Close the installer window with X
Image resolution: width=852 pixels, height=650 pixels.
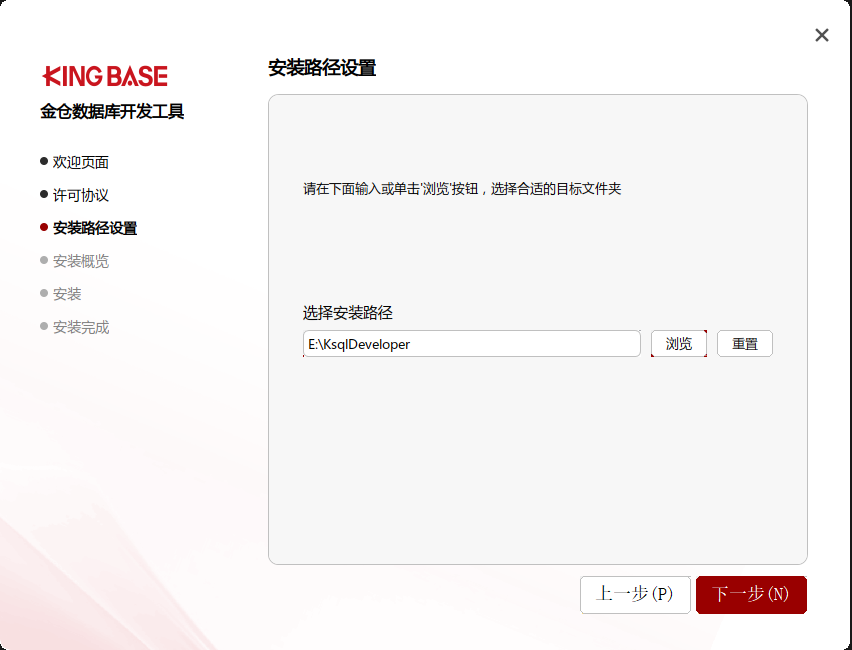click(822, 35)
